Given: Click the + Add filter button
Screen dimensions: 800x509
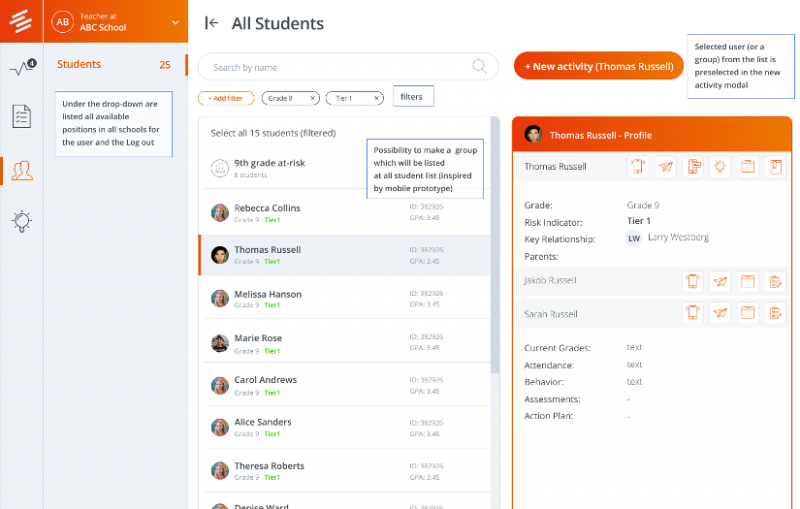Looking at the screenshot, I should [x=226, y=98].
